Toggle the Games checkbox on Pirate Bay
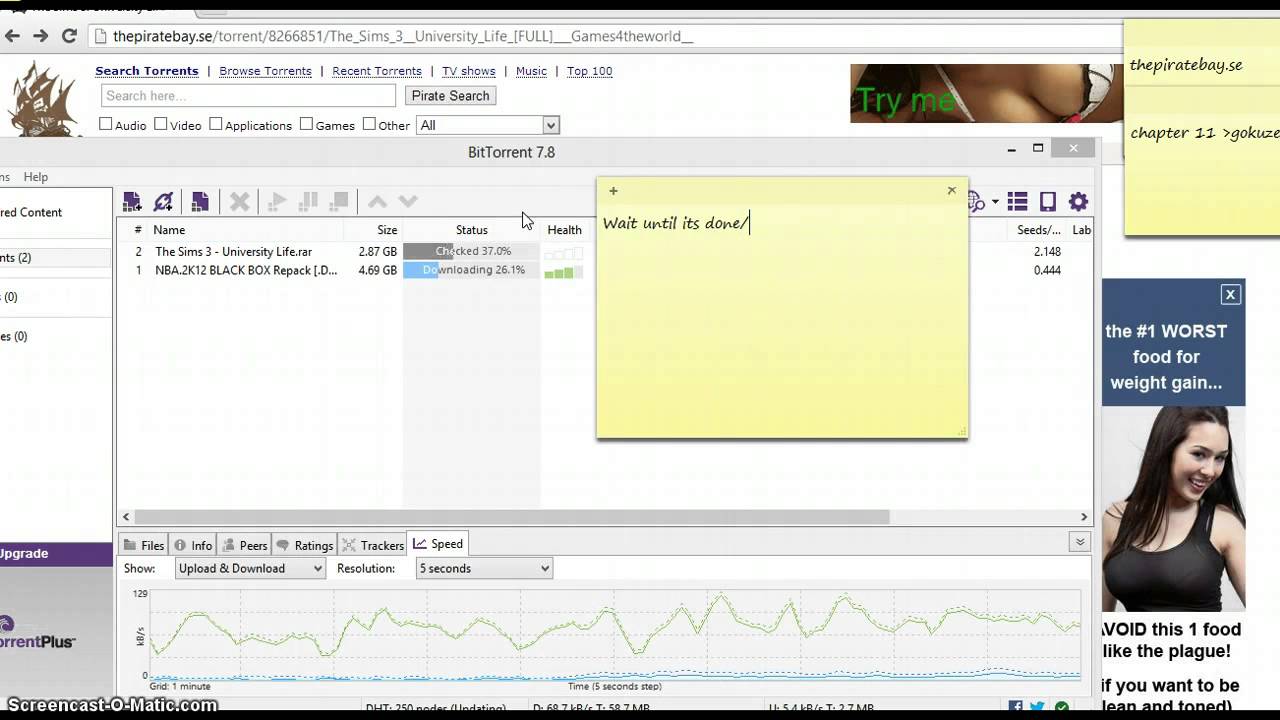This screenshot has height=720, width=1280. (x=306, y=124)
